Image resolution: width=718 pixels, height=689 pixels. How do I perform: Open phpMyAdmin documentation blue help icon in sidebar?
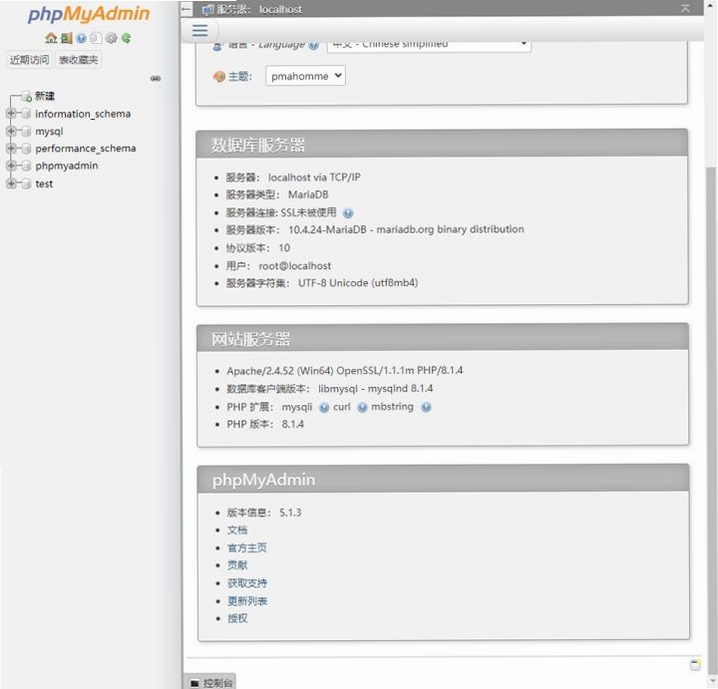pos(82,38)
